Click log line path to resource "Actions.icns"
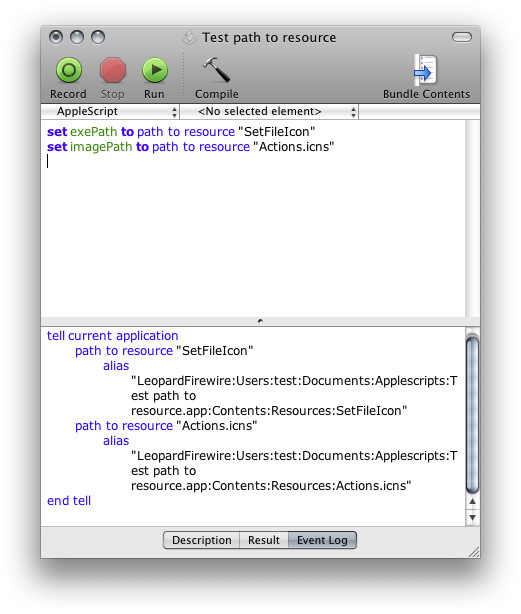 (166, 426)
